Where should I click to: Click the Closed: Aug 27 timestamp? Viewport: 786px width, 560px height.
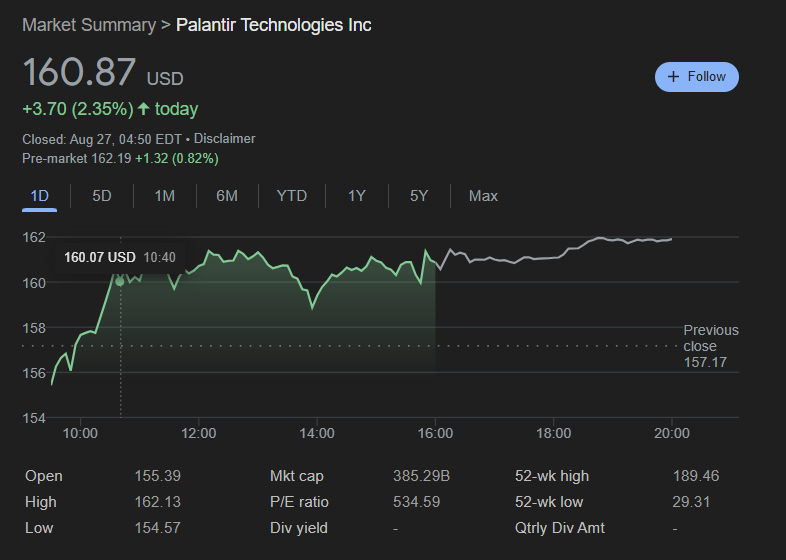click(x=102, y=139)
